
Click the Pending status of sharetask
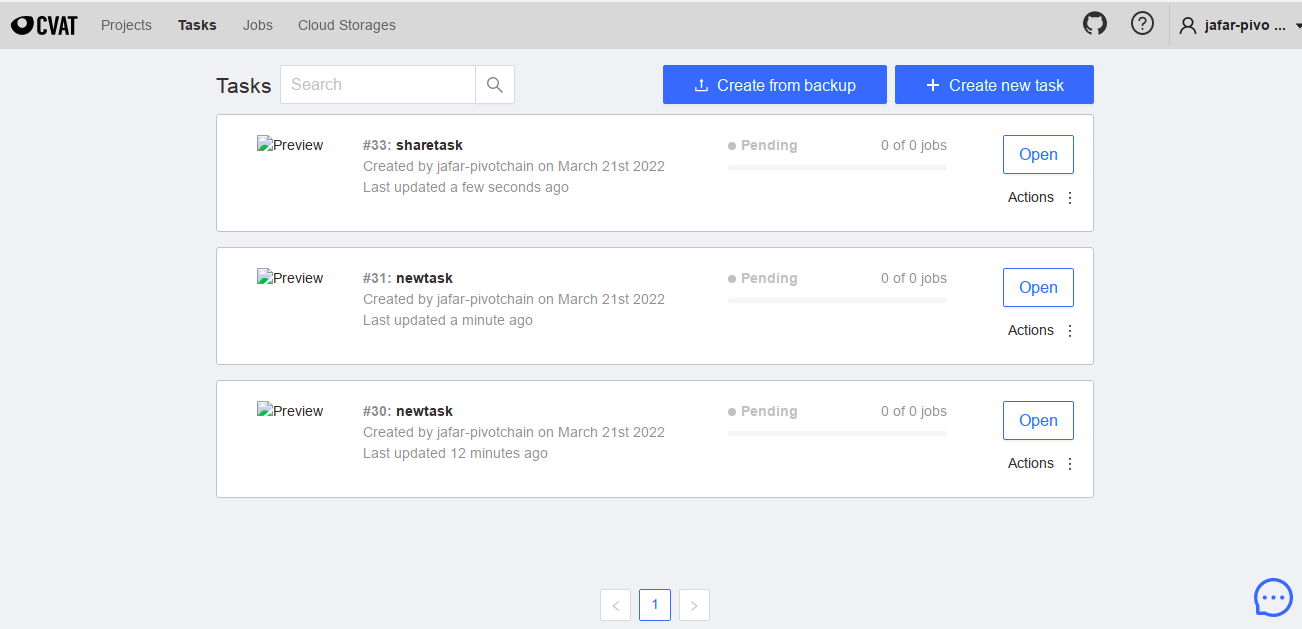(763, 145)
